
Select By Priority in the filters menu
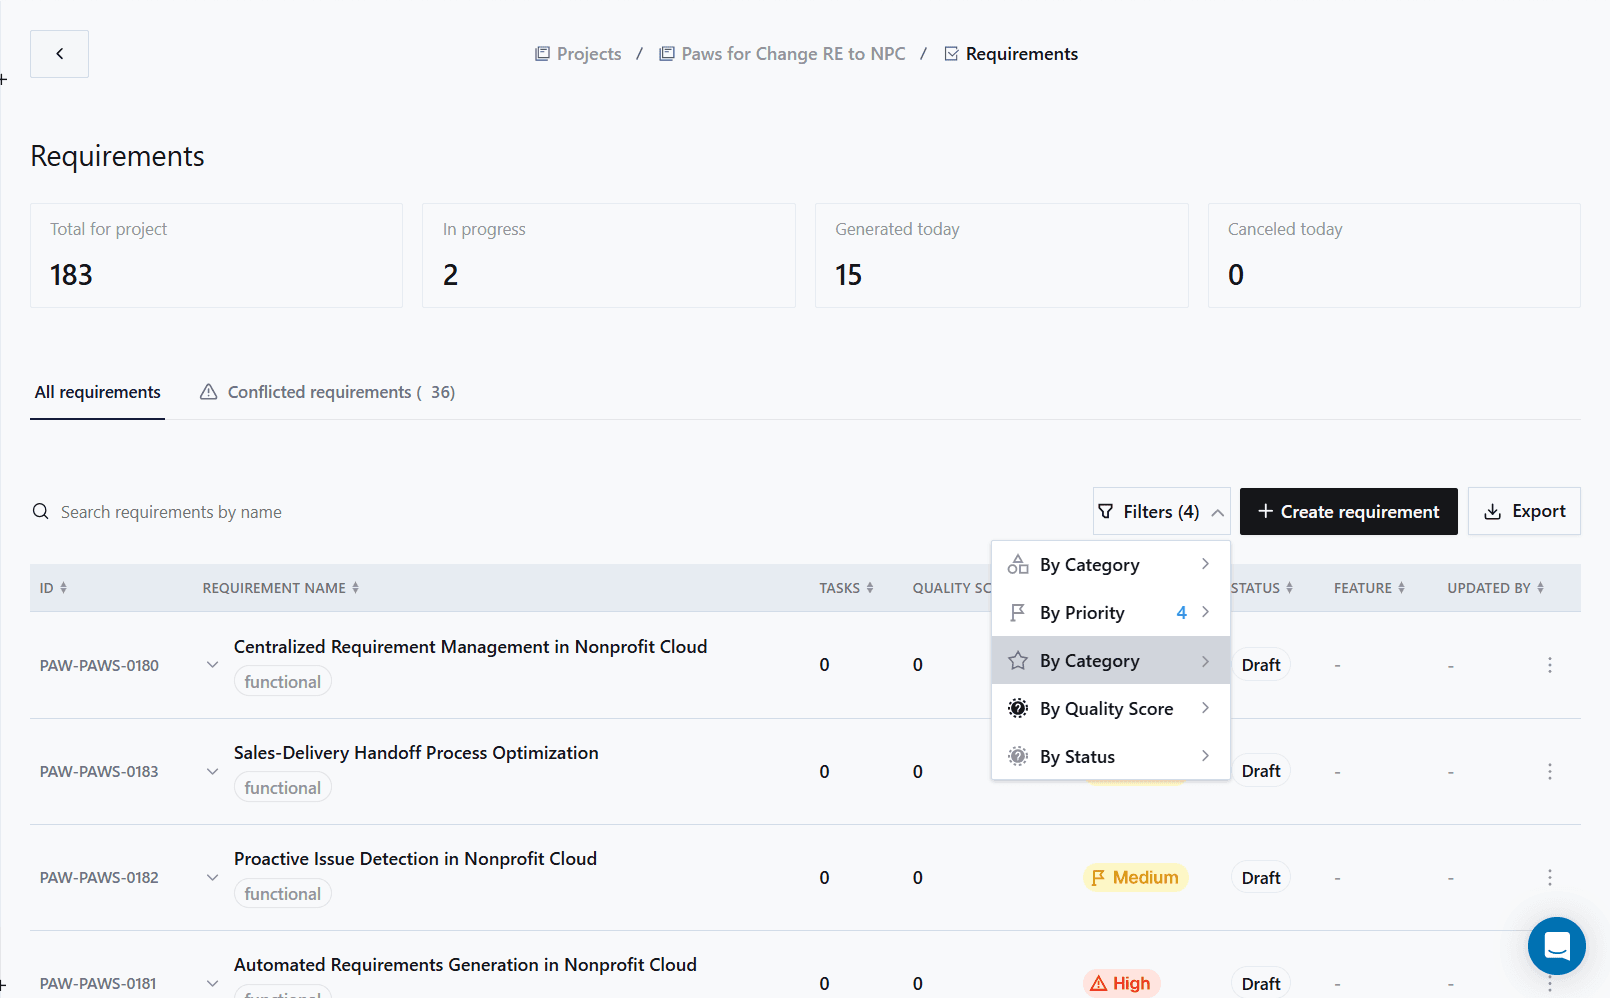click(x=1082, y=612)
